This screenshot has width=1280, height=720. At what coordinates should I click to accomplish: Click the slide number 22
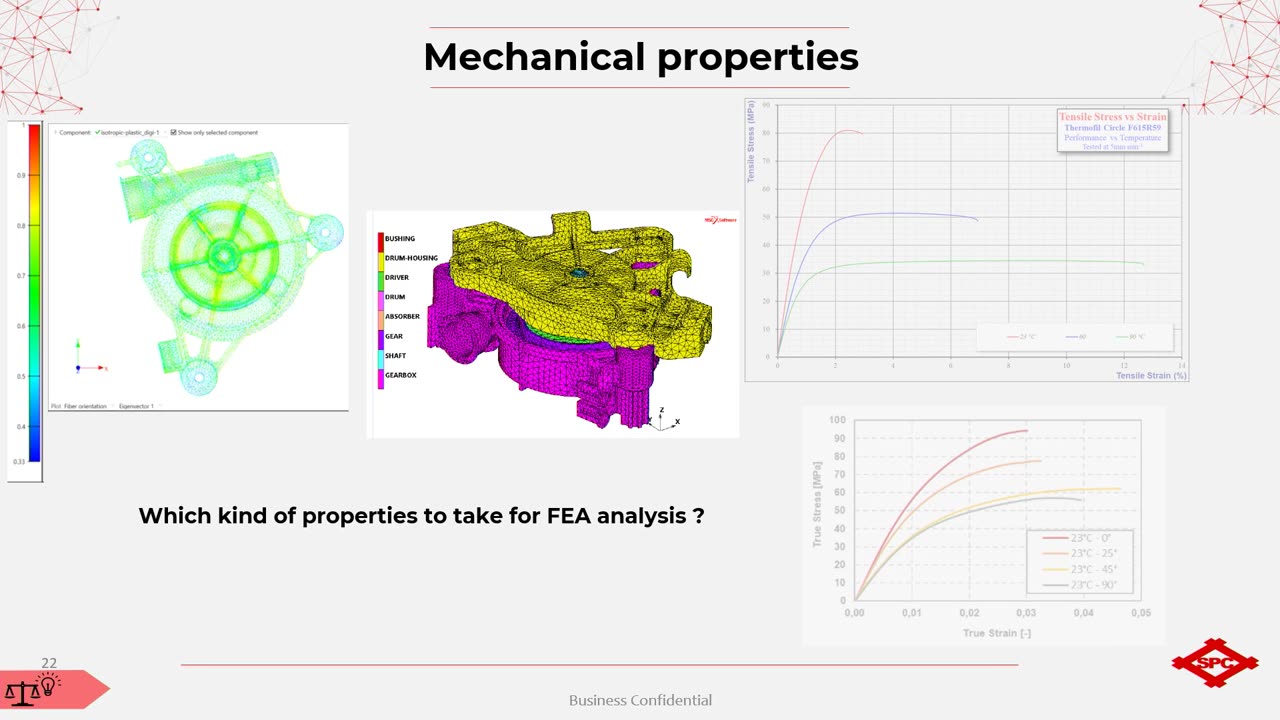click(49, 663)
